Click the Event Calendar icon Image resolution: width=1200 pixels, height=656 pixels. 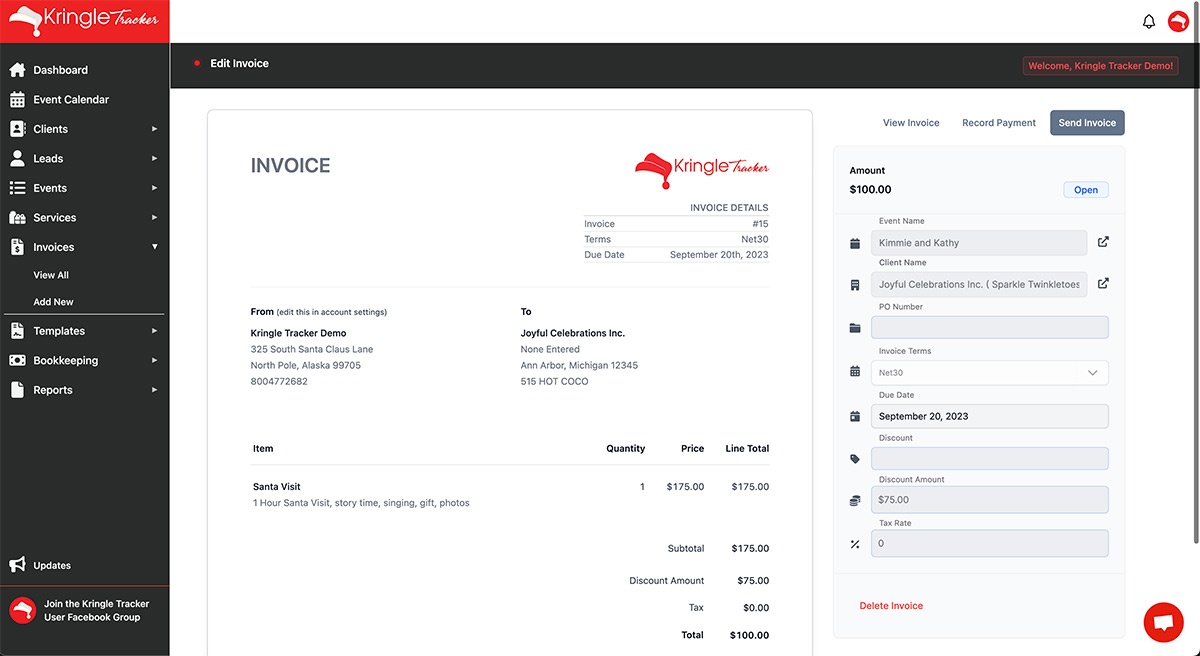(x=17, y=99)
